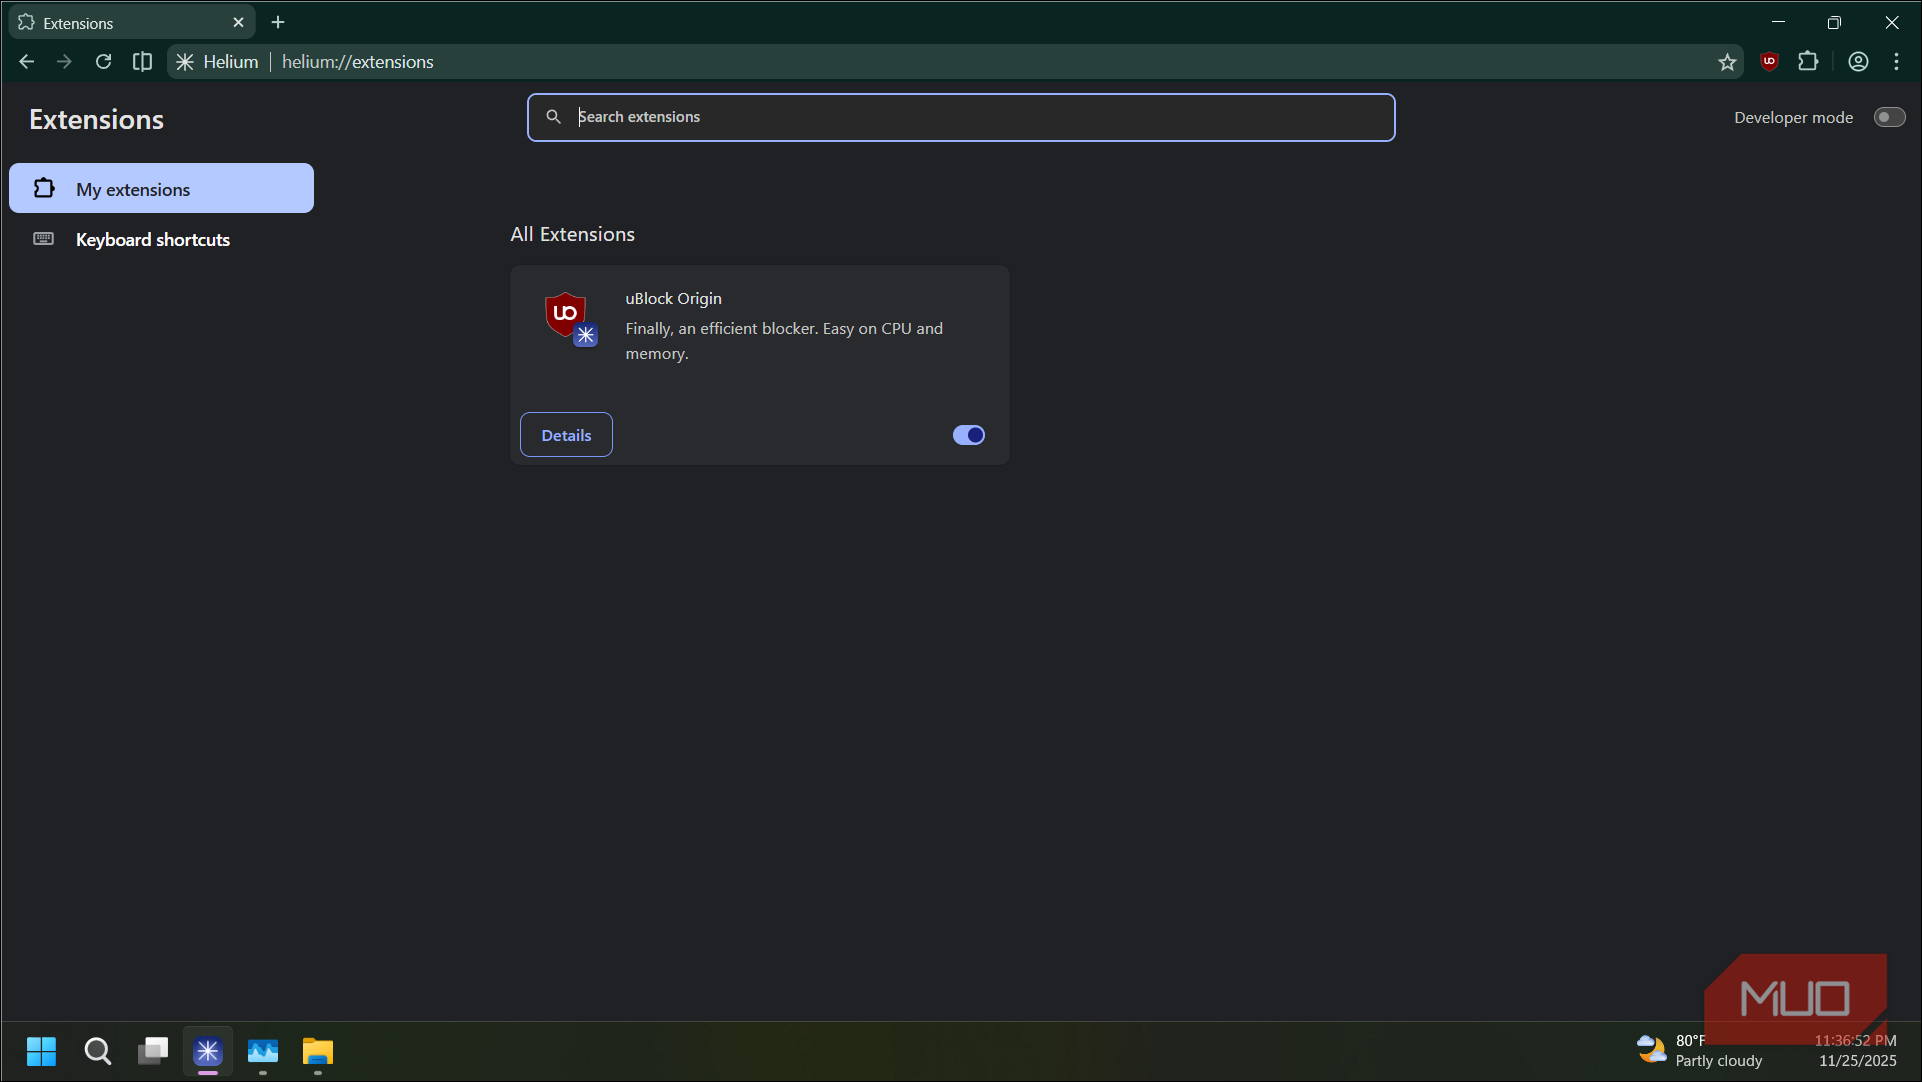Open the extensions puzzle menu in toolbar
This screenshot has height=1082, width=1922.
(x=1808, y=62)
